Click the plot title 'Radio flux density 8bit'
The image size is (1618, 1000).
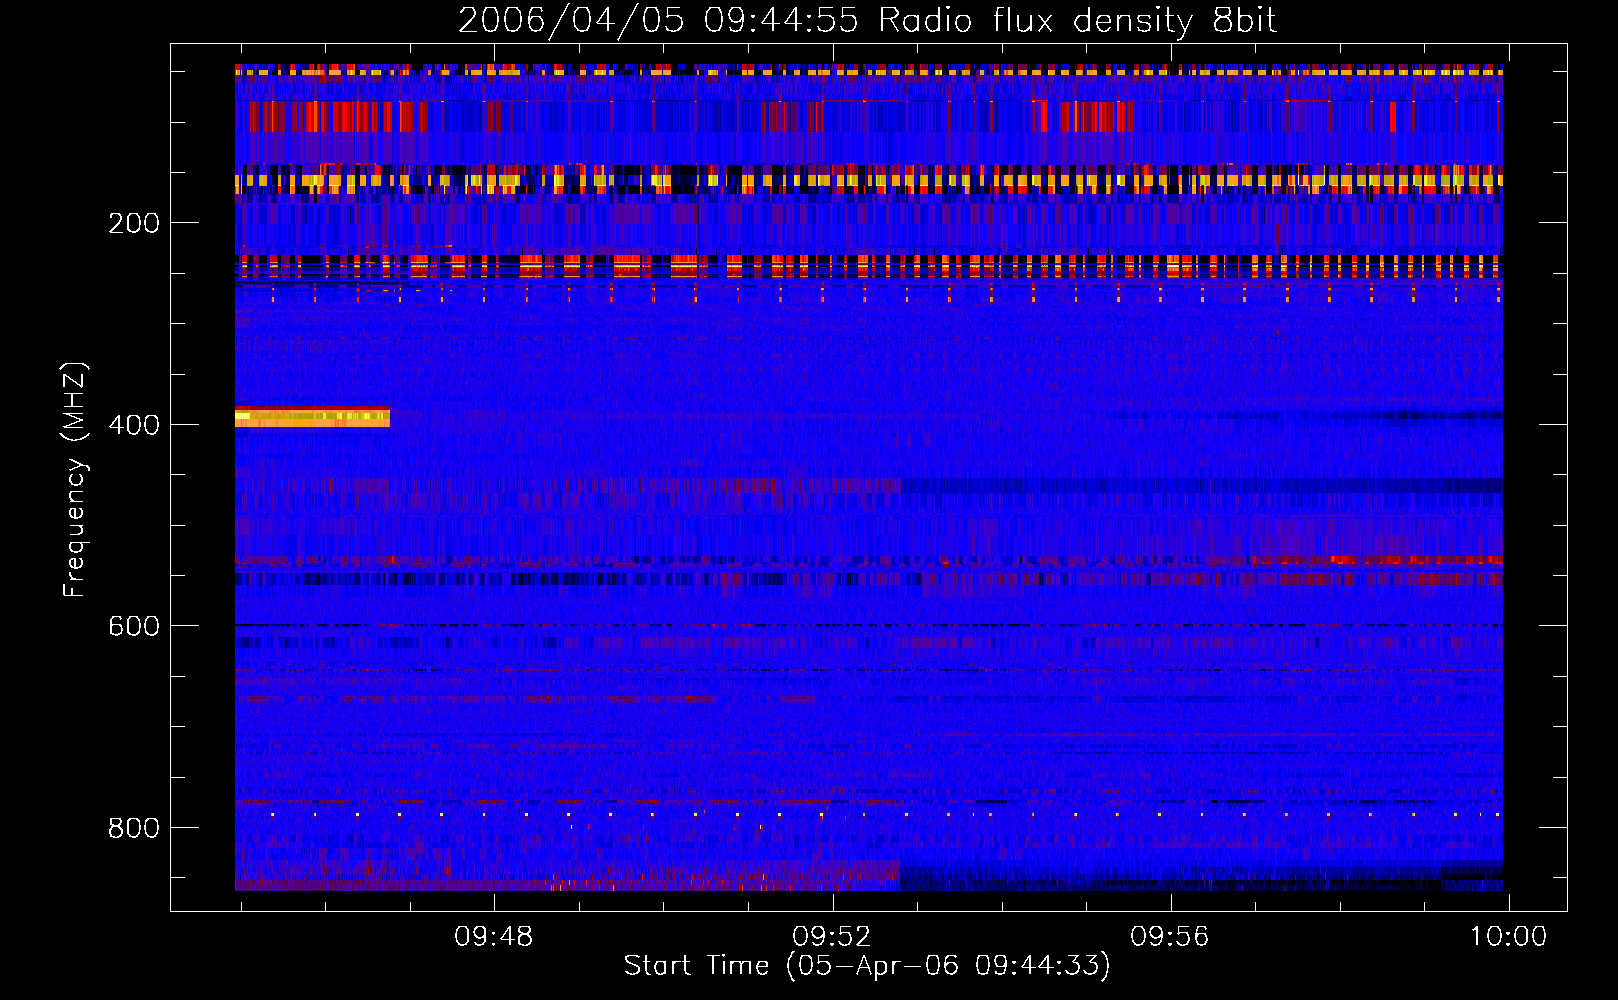(x=1077, y=20)
